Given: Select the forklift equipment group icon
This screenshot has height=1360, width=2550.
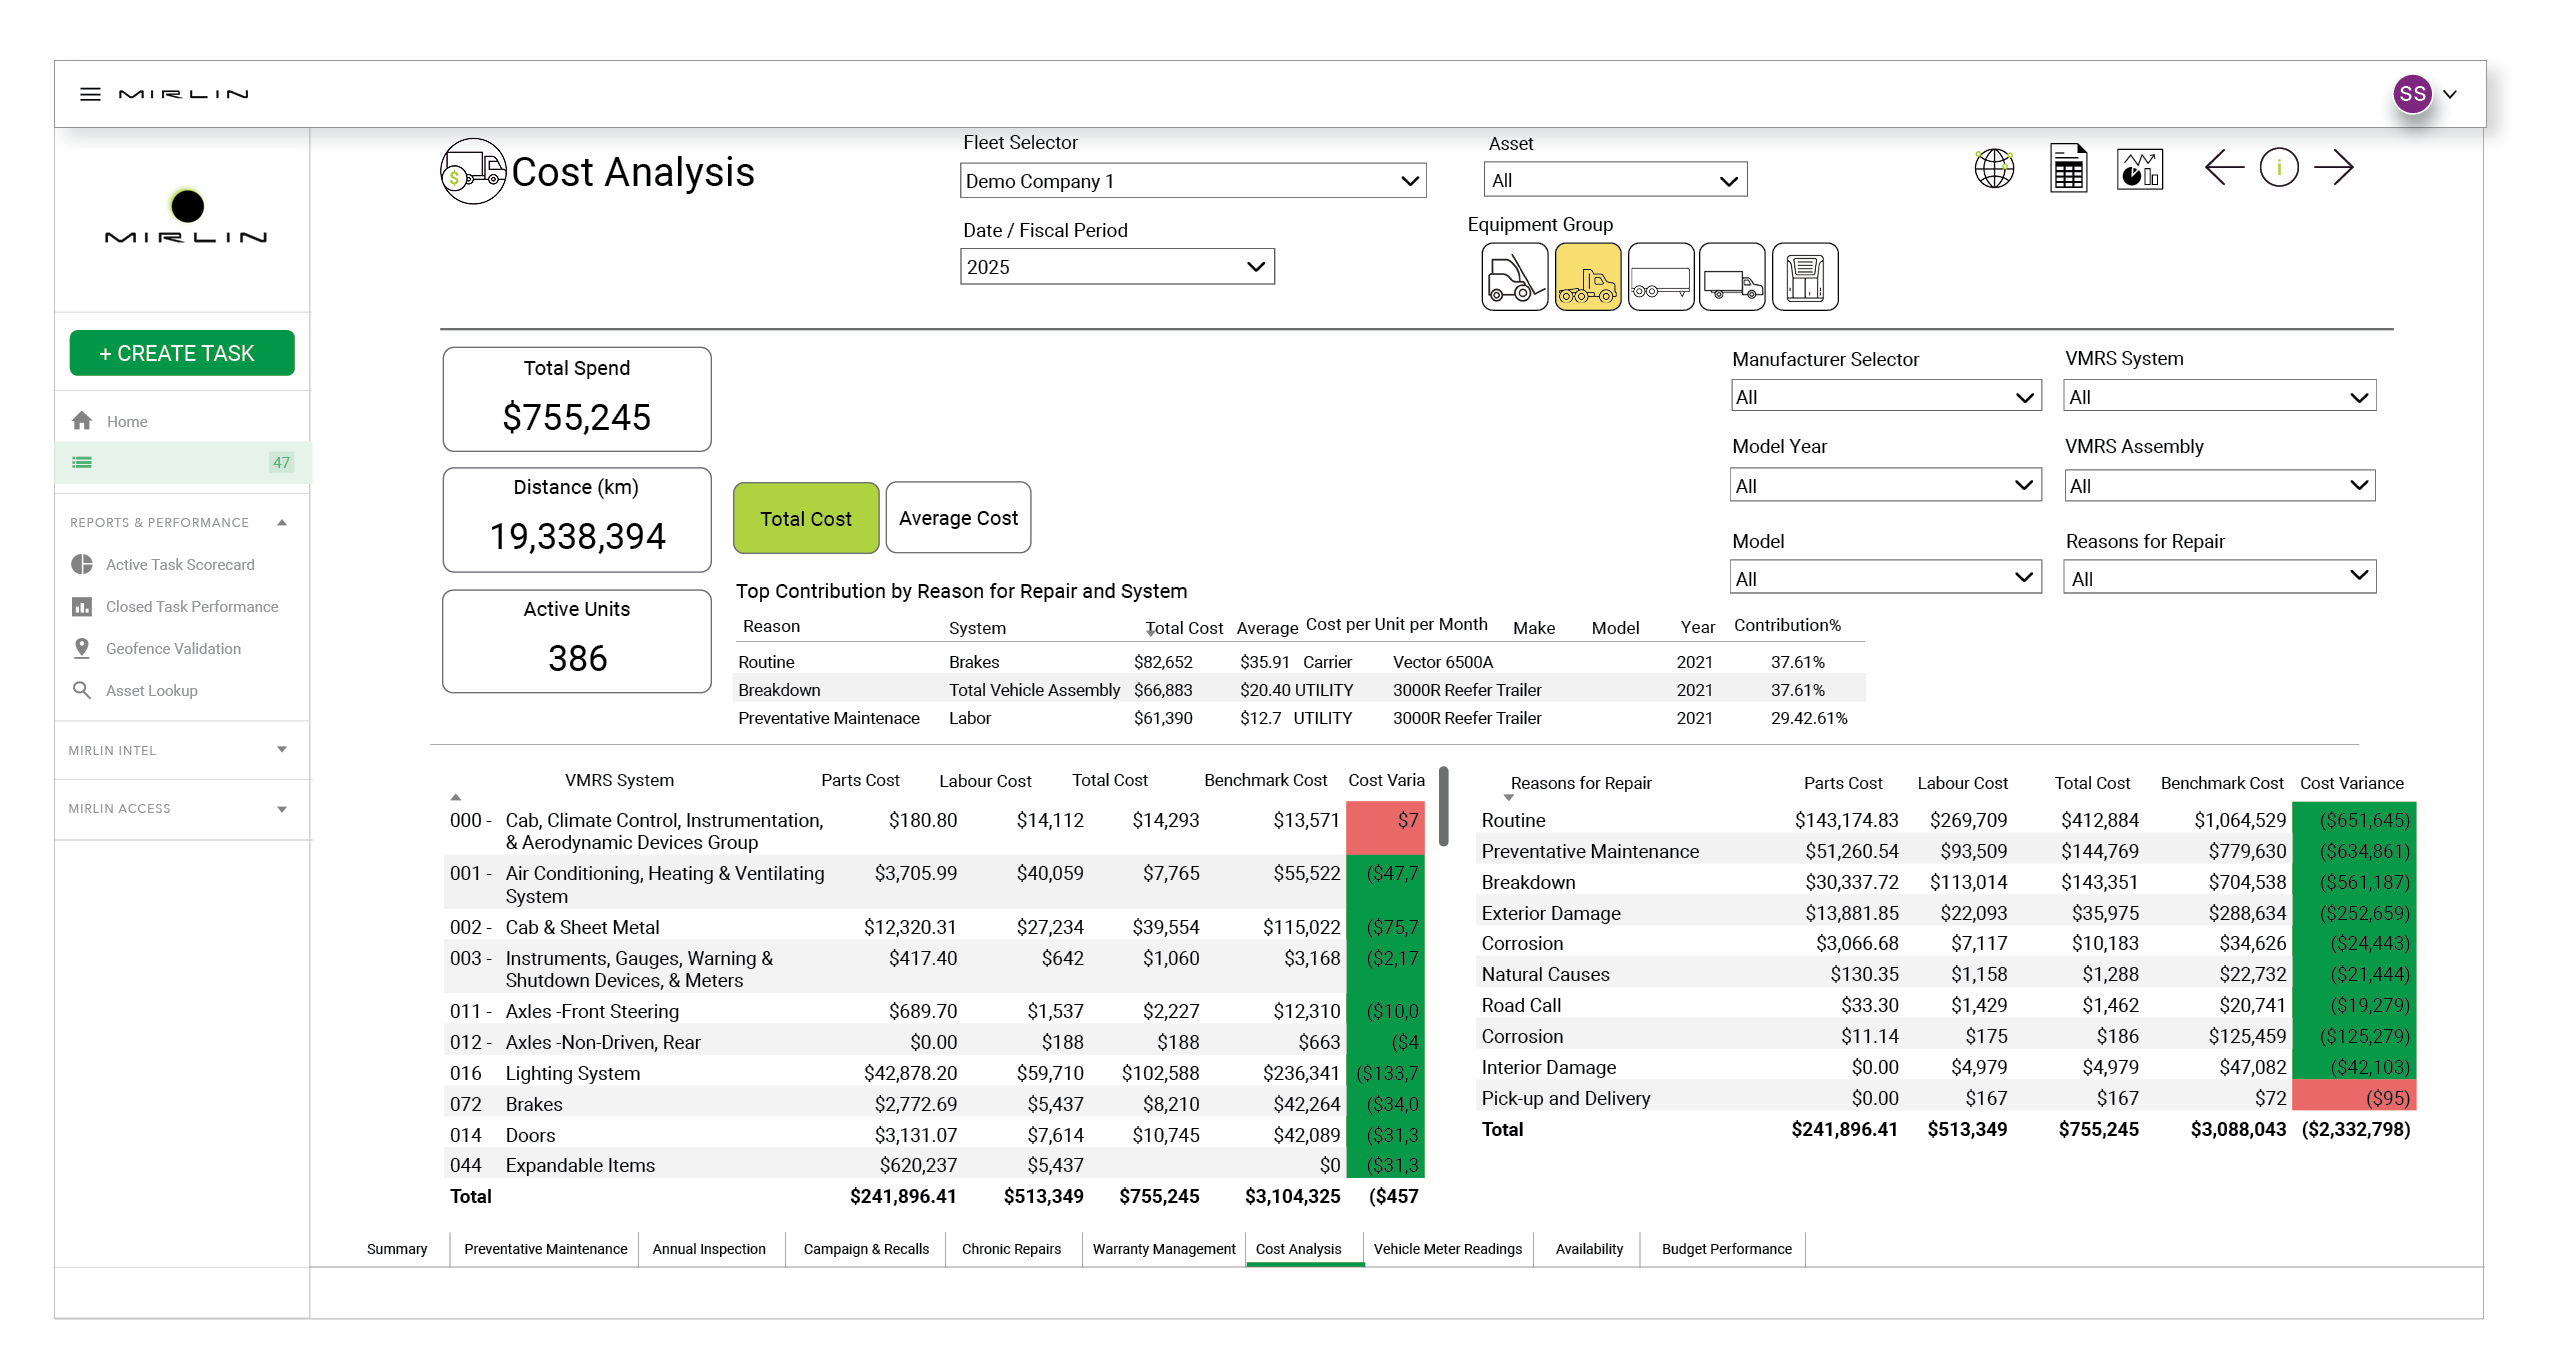Looking at the screenshot, I should pyautogui.click(x=1514, y=277).
